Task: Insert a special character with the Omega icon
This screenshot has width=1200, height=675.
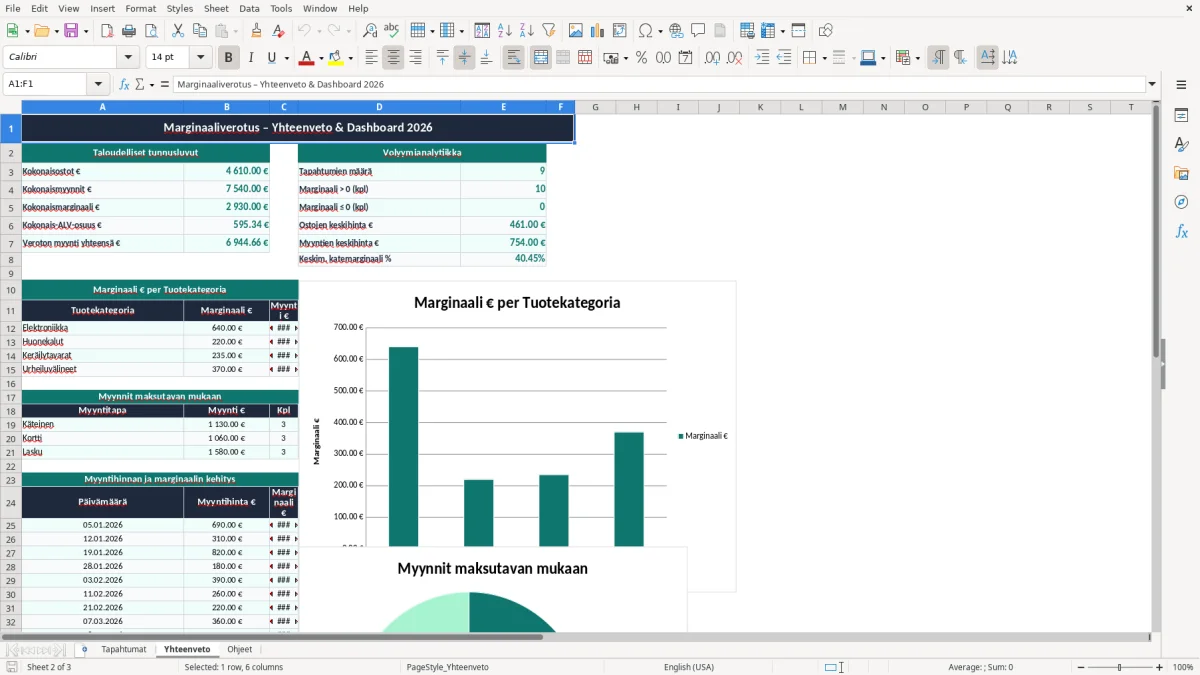Action: point(645,31)
